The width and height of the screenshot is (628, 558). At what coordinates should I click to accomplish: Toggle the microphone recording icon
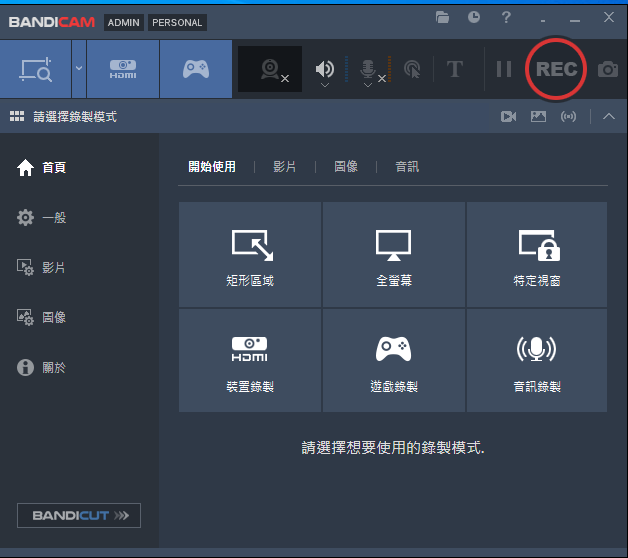368,68
